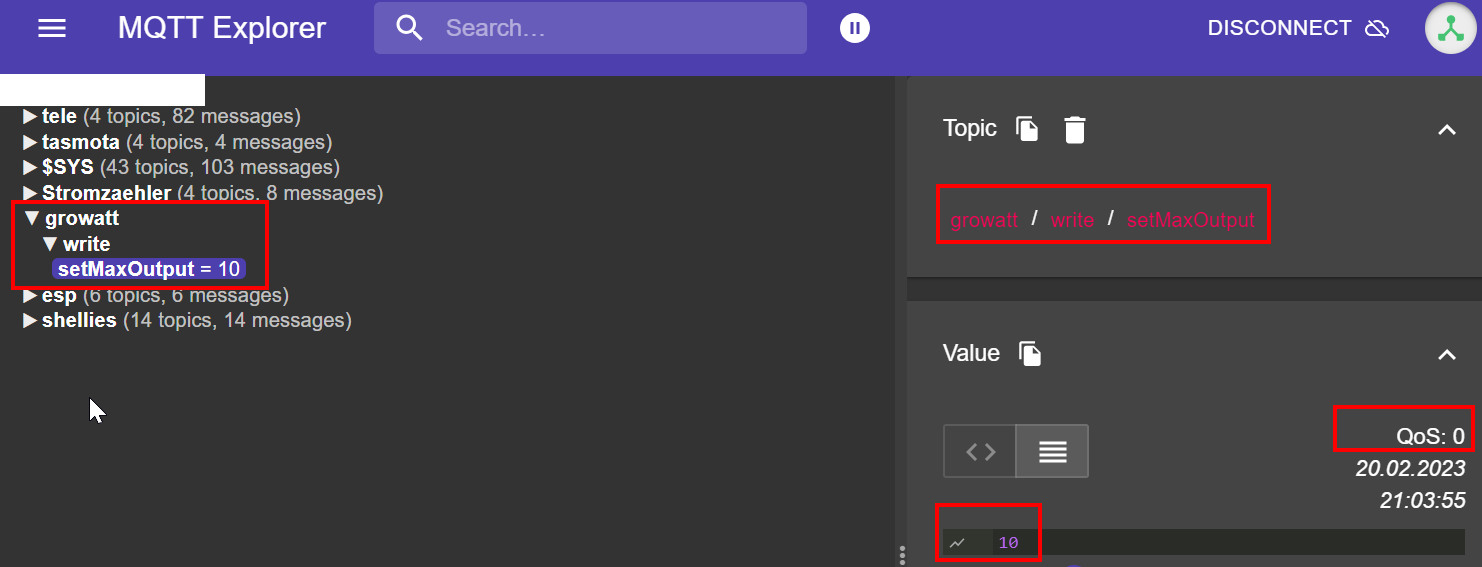Expand the tele topic tree
This screenshot has height=567, width=1482.
[x=30, y=117]
